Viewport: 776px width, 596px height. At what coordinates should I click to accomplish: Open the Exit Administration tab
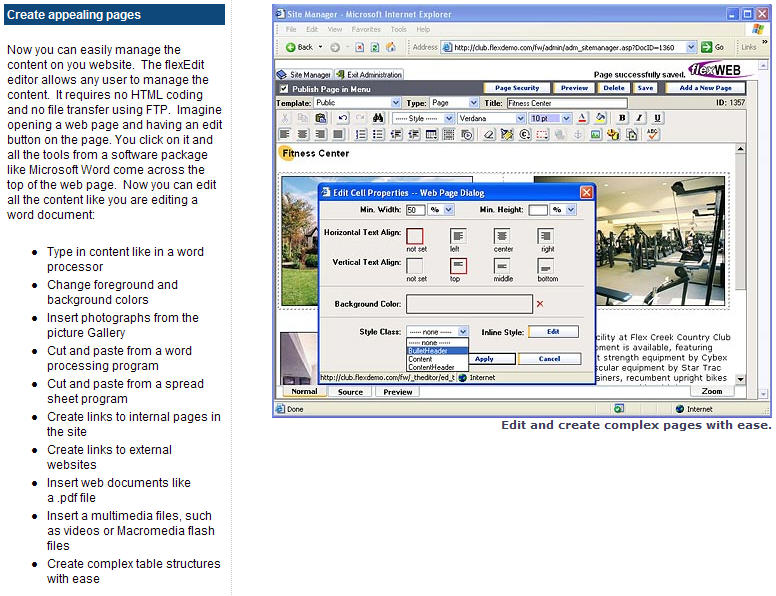tap(369, 74)
